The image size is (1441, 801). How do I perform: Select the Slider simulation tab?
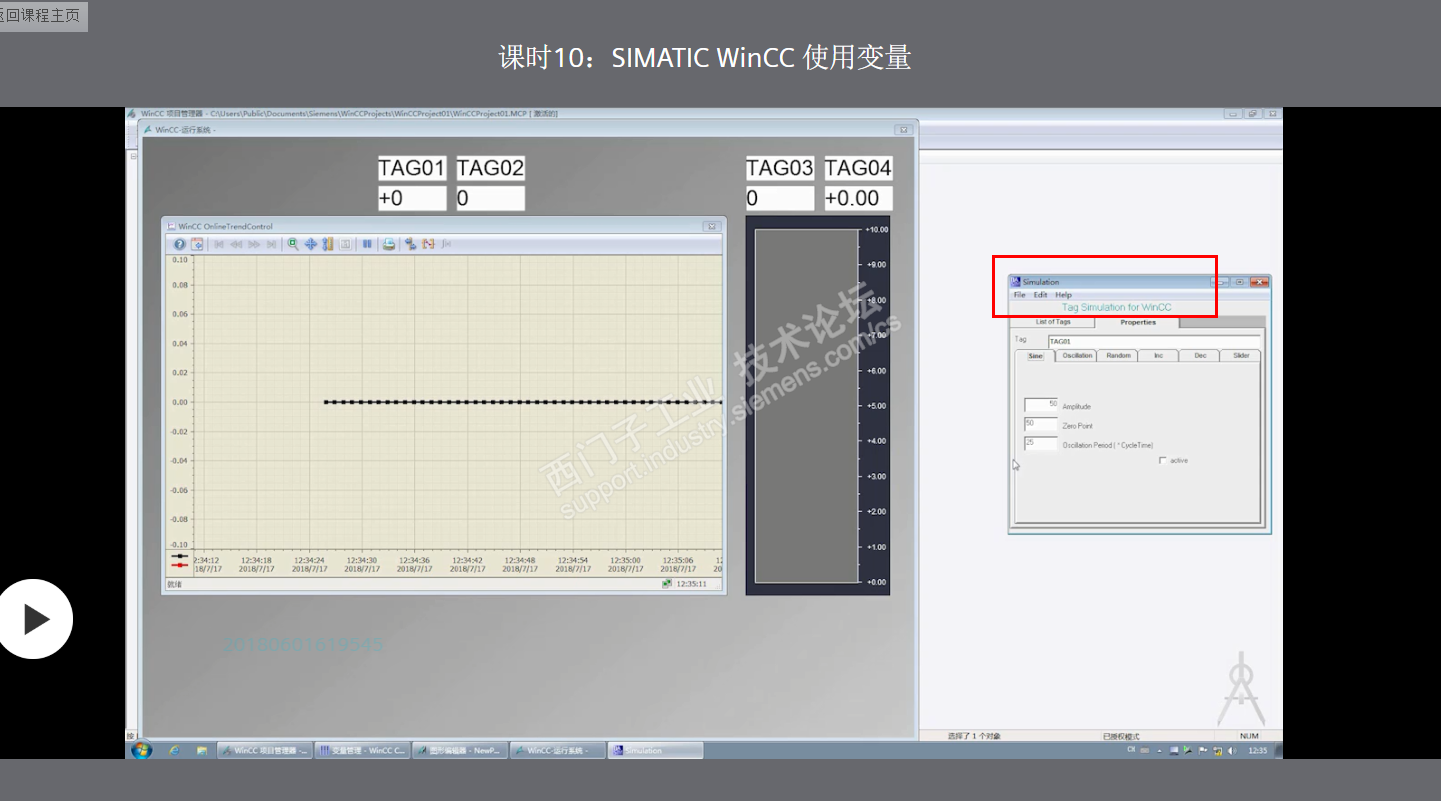coord(1241,356)
